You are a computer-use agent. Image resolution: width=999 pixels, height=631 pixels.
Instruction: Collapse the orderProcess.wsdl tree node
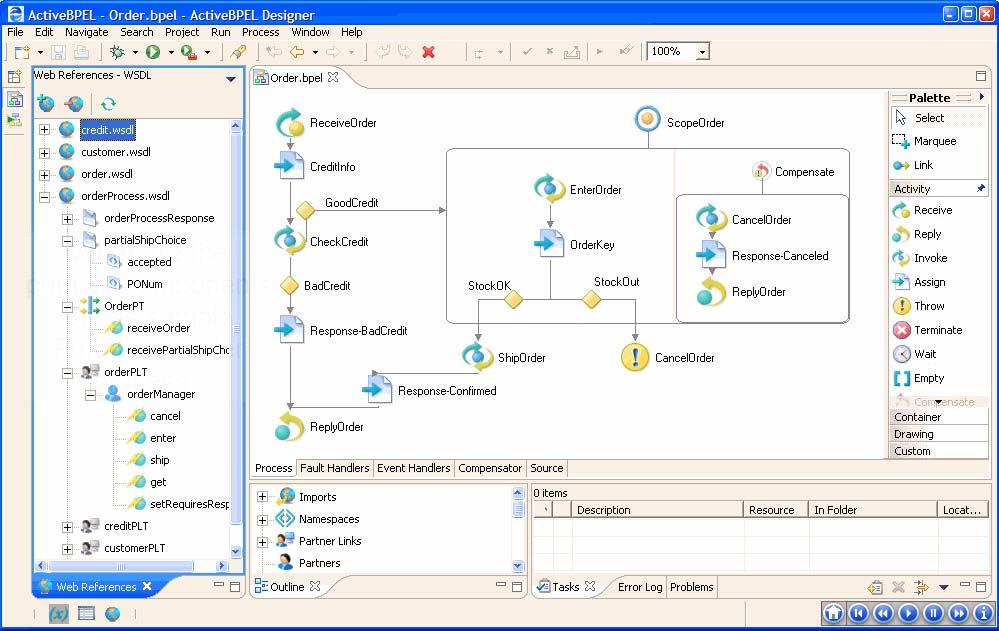click(44, 196)
